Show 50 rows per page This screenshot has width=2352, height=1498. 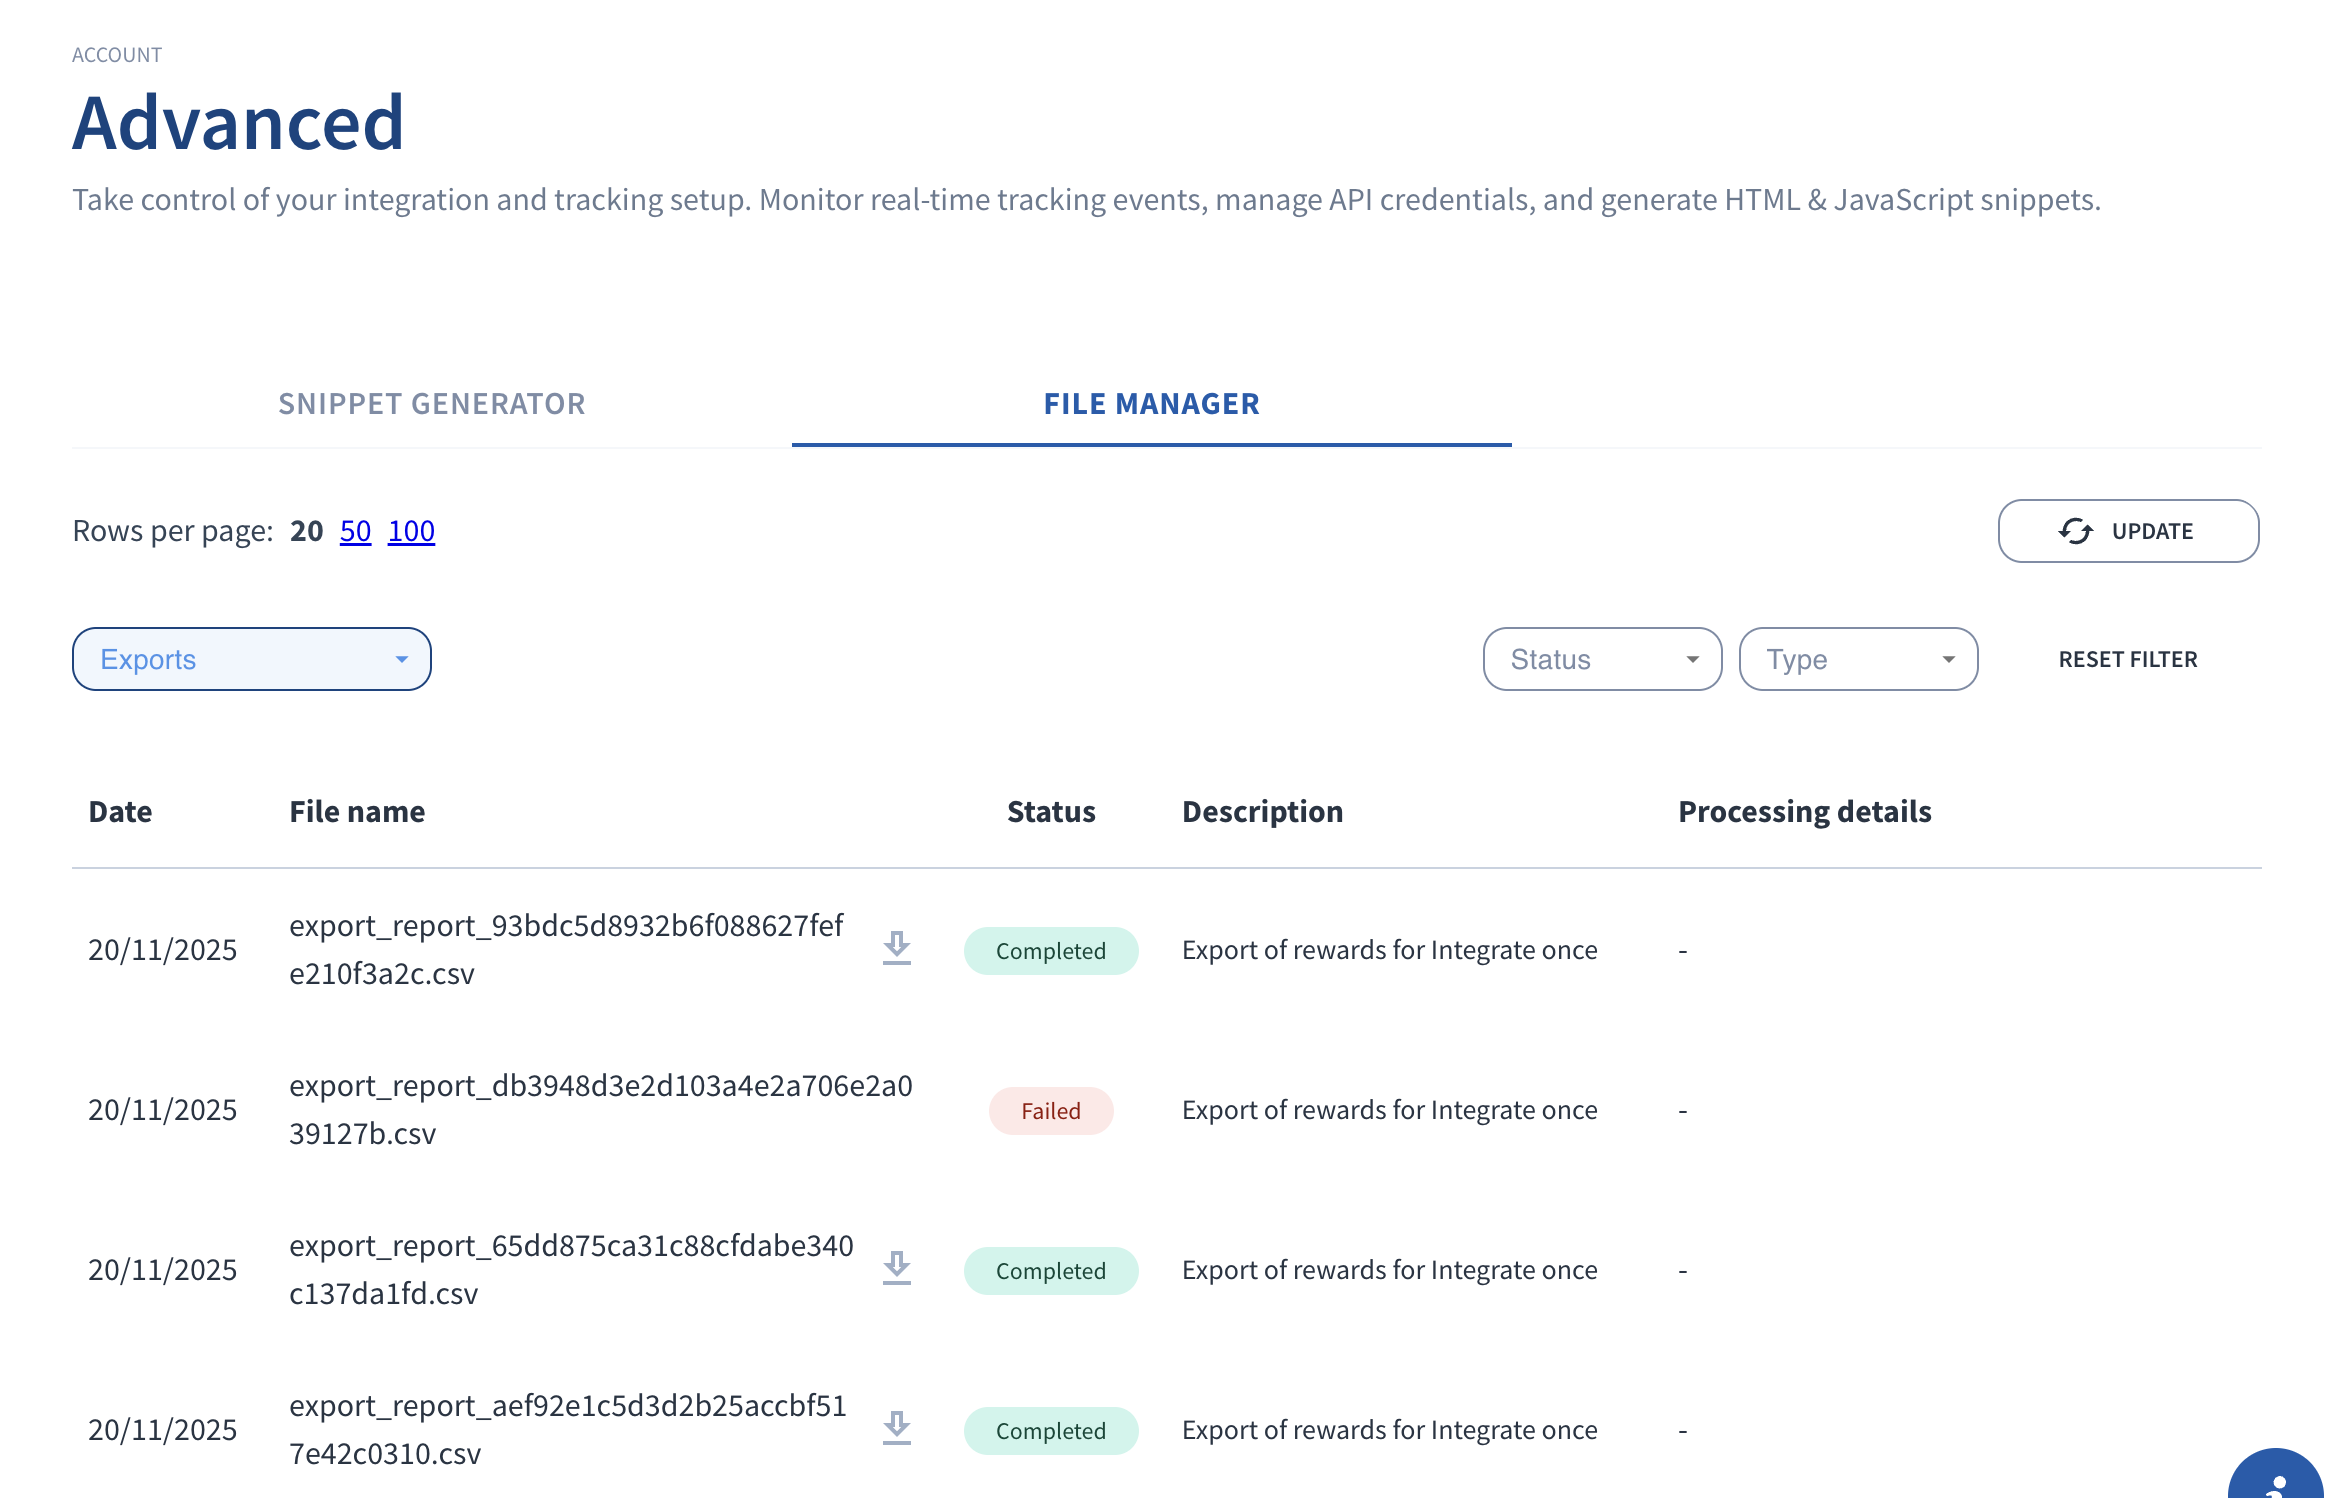[x=355, y=531]
